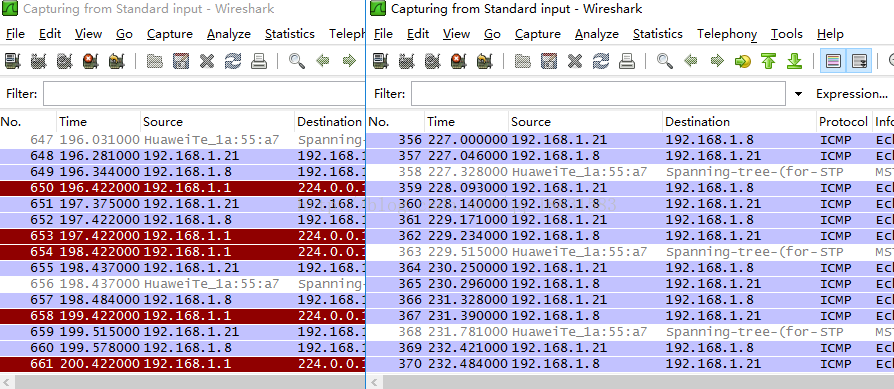Viewport: 894px width, 389px height.
Task: Select packet 661 at time 200.422000
Action: tap(182, 363)
